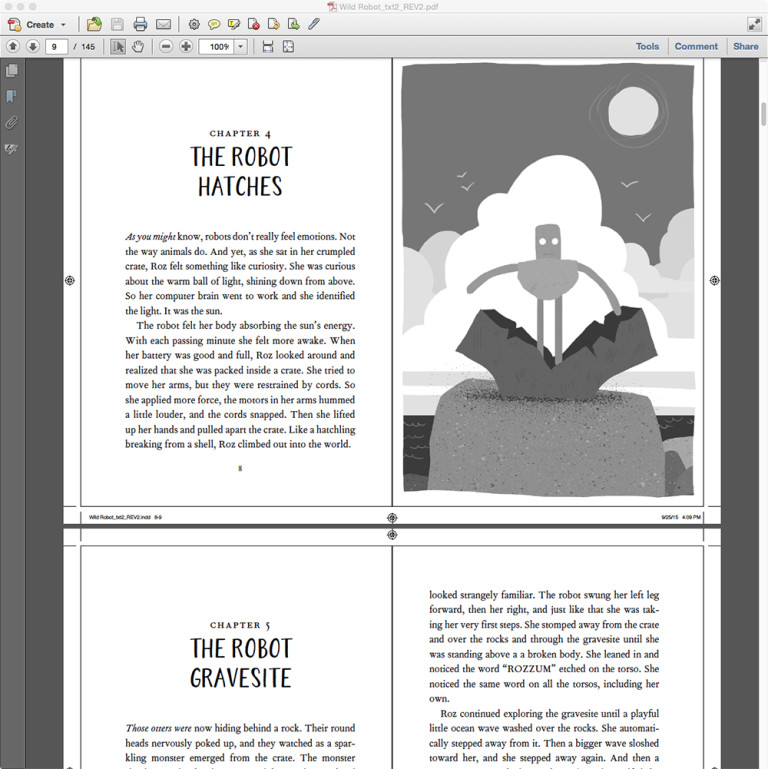
Task: Add a sticky note comment
Action: [214, 24]
